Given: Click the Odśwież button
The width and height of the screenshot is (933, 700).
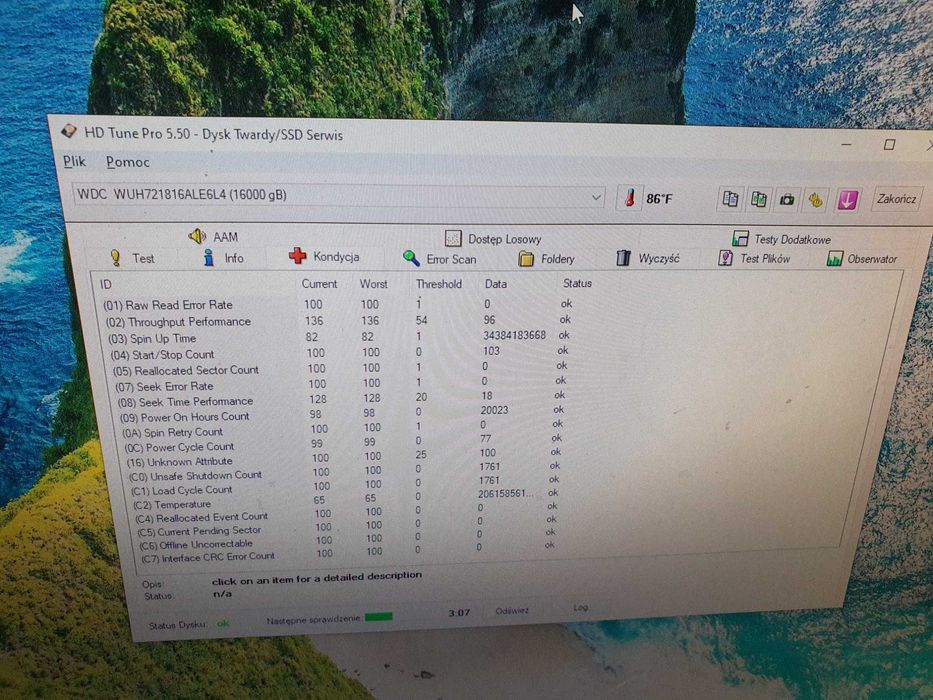Looking at the screenshot, I should tap(512, 611).
